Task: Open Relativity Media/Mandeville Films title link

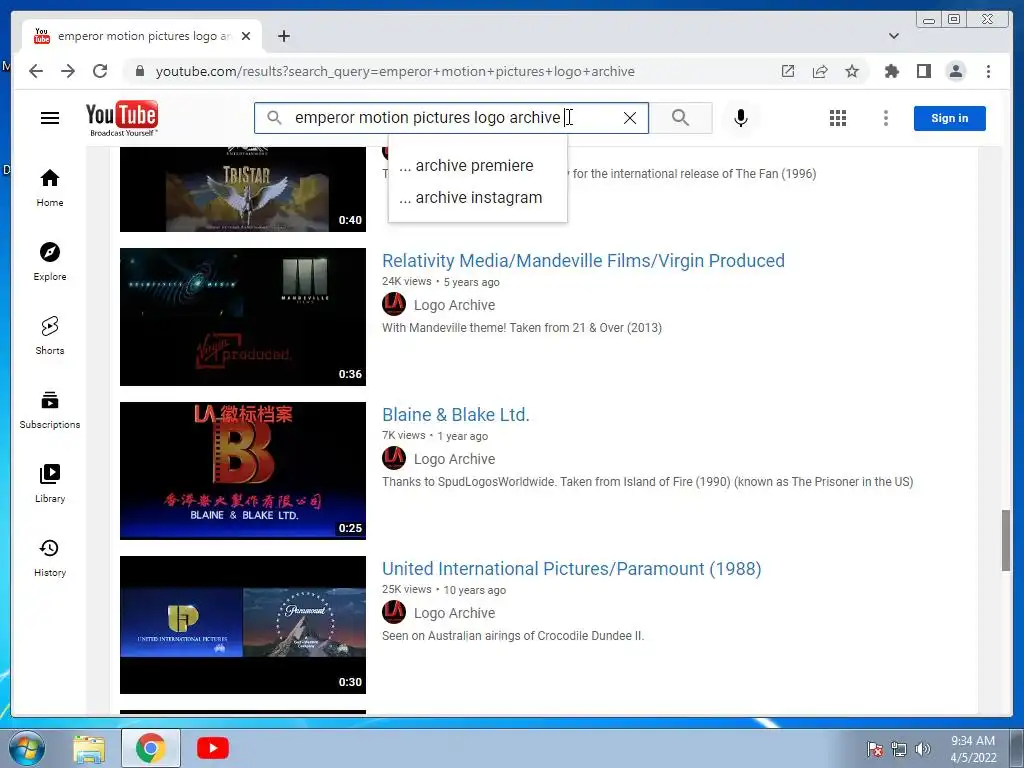Action: click(583, 261)
